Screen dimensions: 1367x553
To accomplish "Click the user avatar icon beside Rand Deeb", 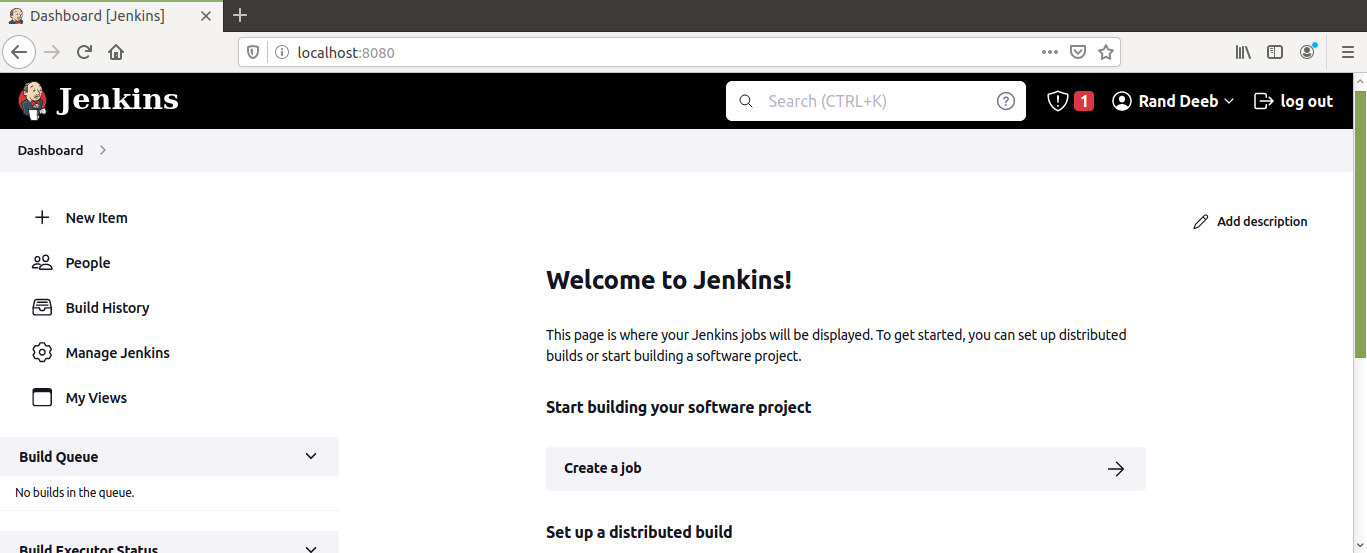I will [x=1122, y=101].
